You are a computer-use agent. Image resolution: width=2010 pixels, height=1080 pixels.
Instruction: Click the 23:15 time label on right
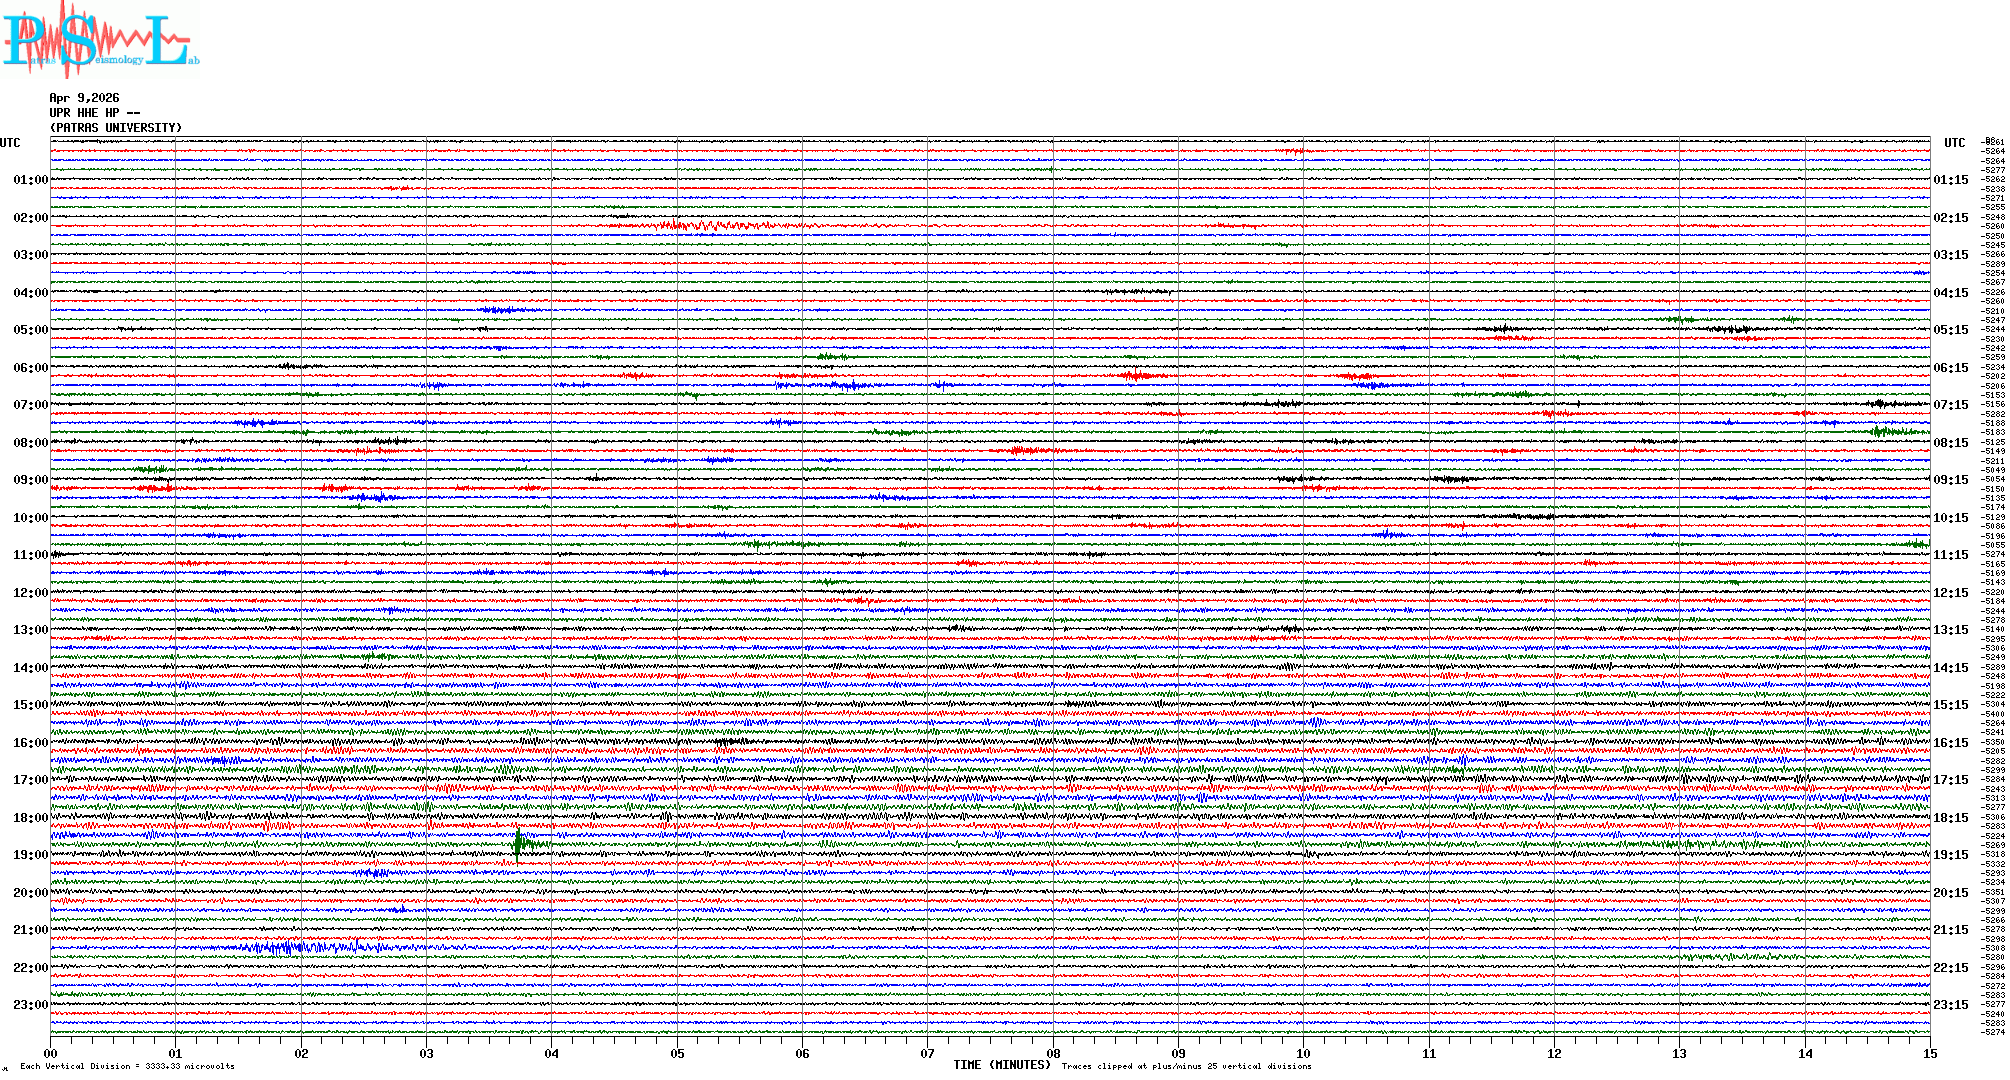1950,1005
